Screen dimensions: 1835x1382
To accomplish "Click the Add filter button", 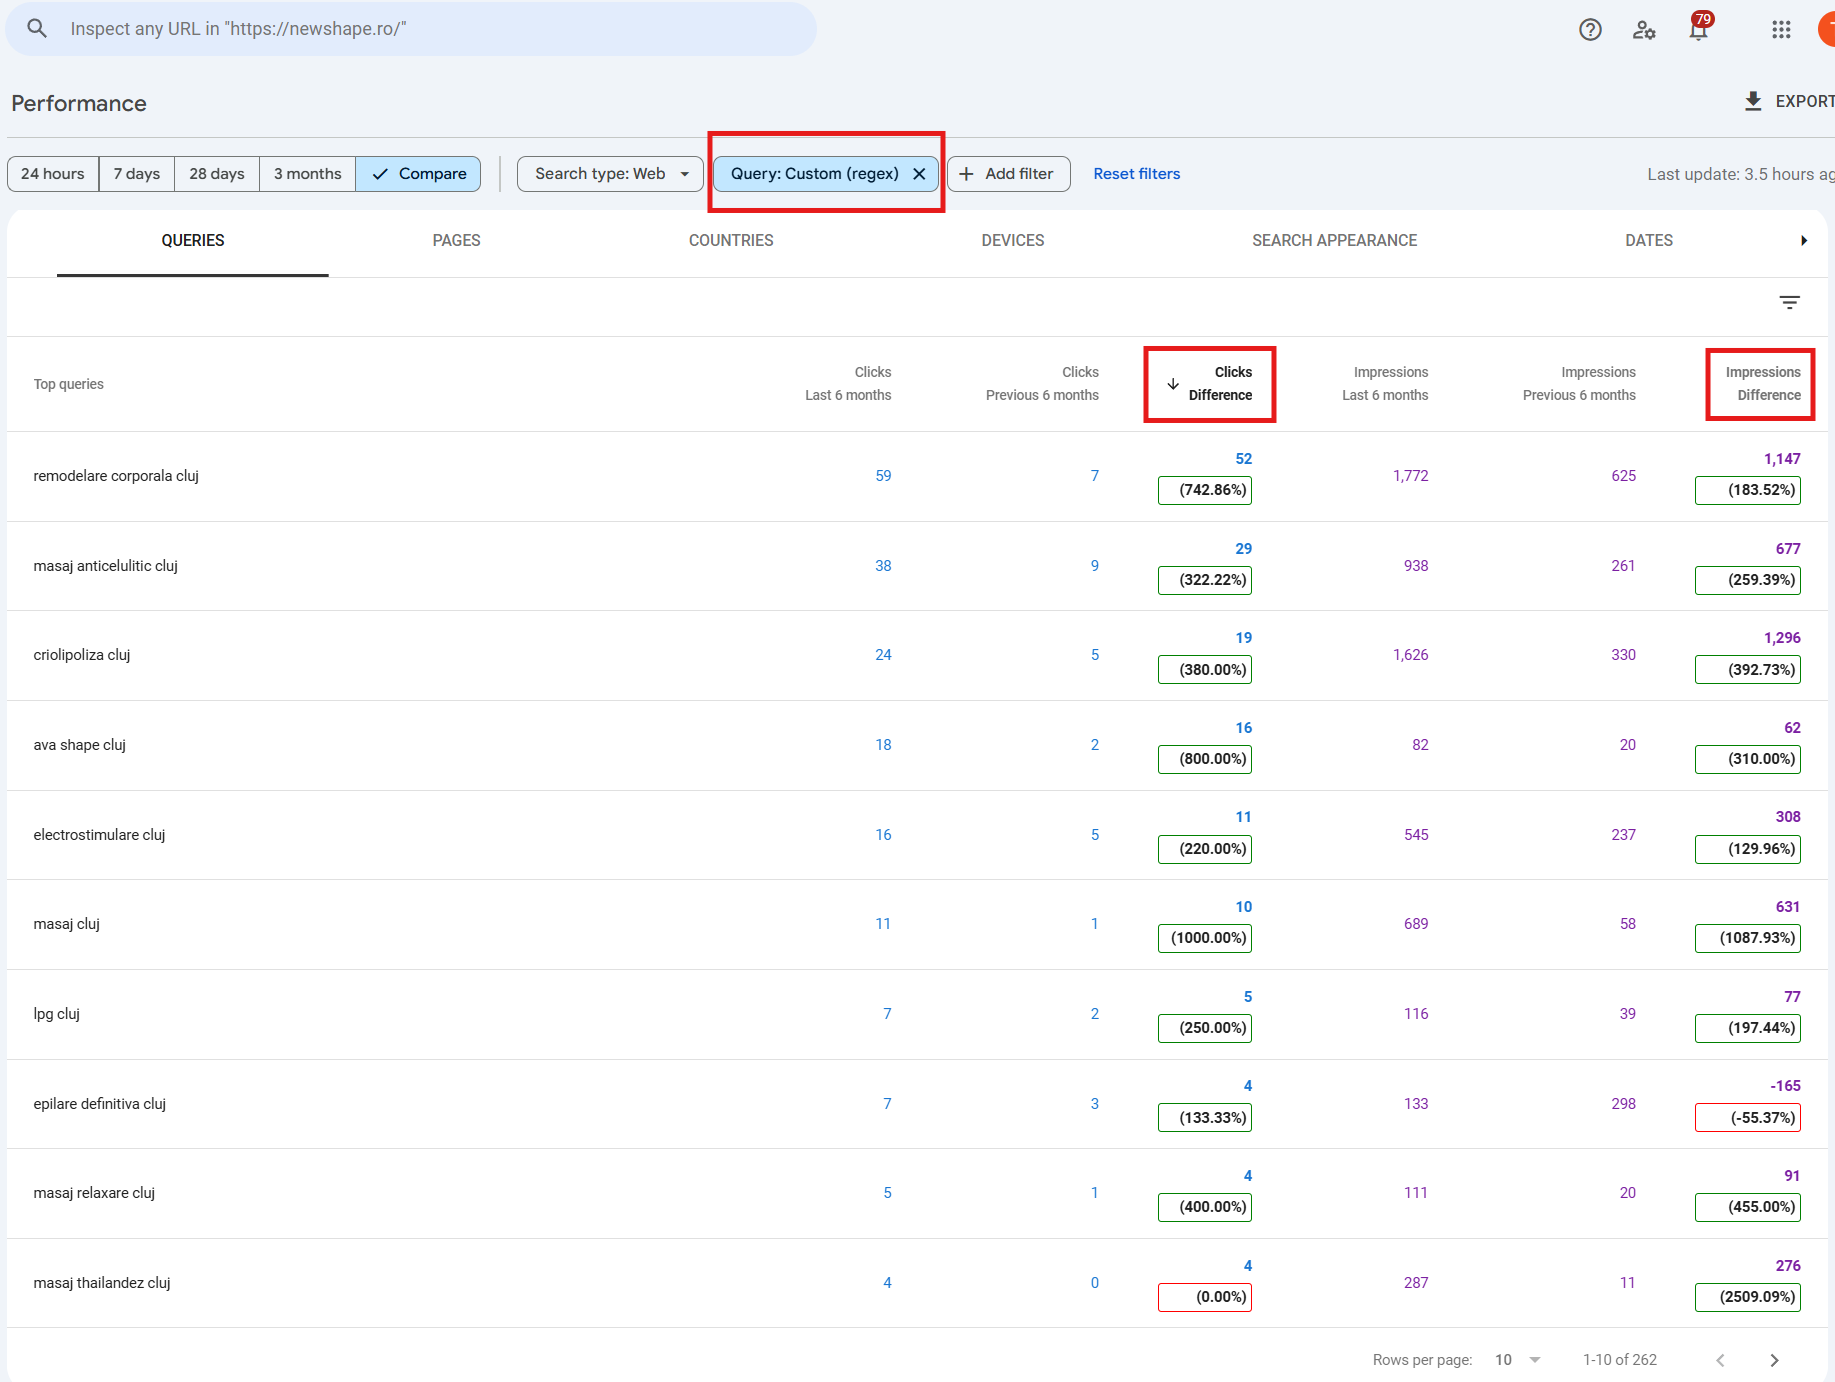I will (1009, 174).
